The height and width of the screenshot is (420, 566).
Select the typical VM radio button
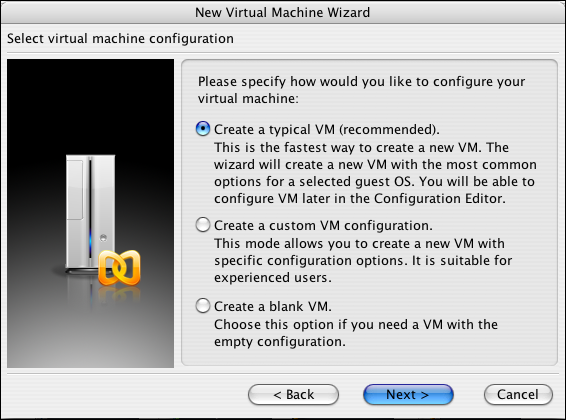[203, 128]
